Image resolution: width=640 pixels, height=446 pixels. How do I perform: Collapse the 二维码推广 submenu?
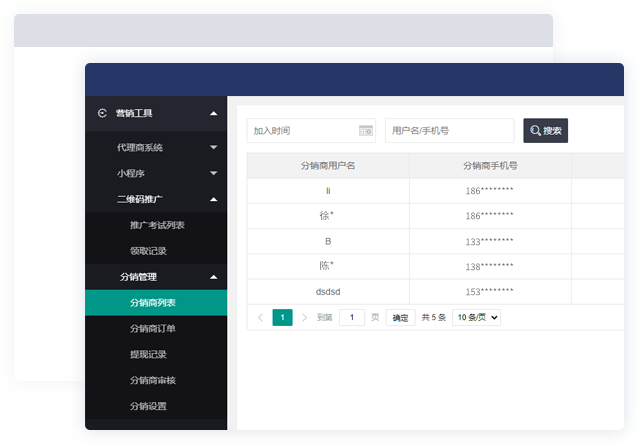pos(213,199)
